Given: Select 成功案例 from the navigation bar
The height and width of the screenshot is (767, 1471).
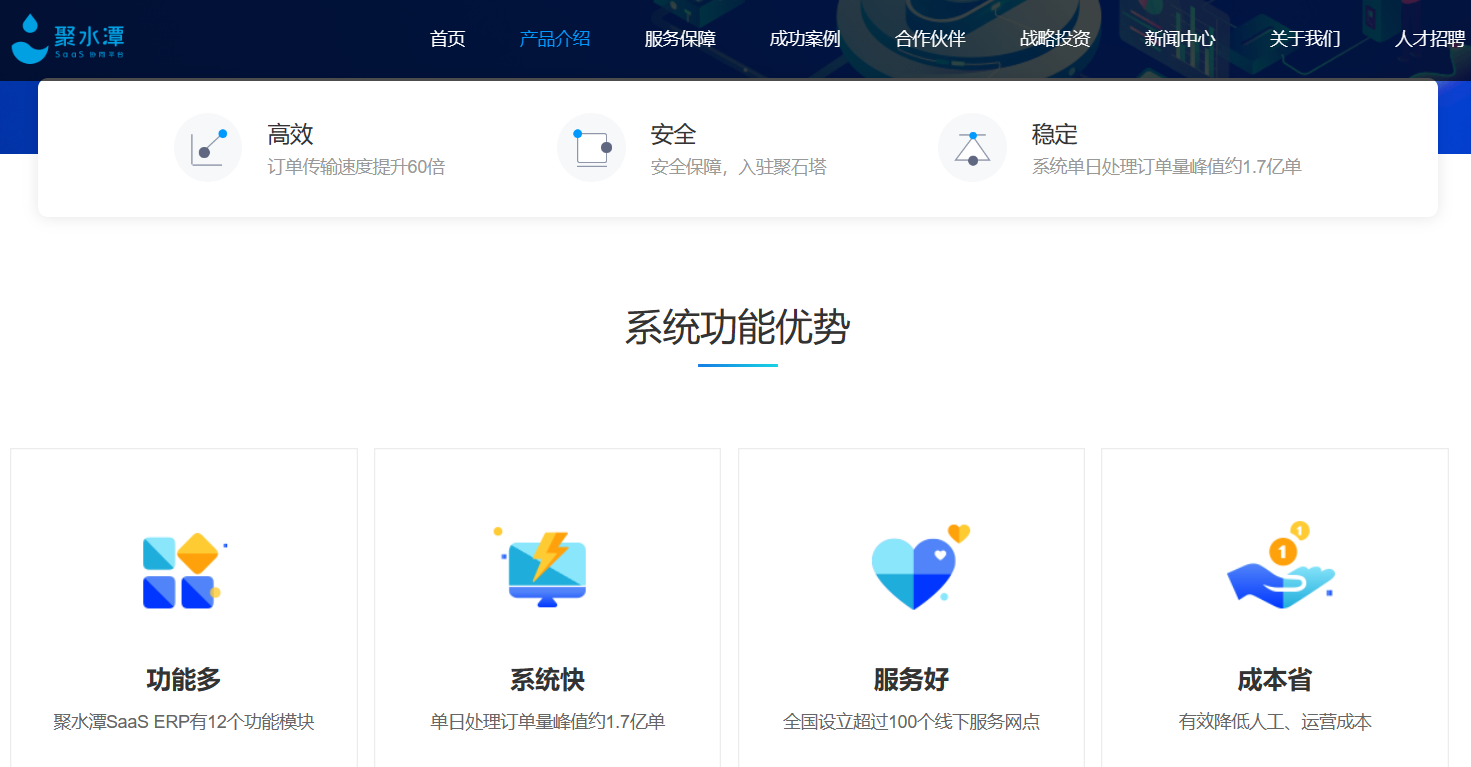Looking at the screenshot, I should coord(805,39).
